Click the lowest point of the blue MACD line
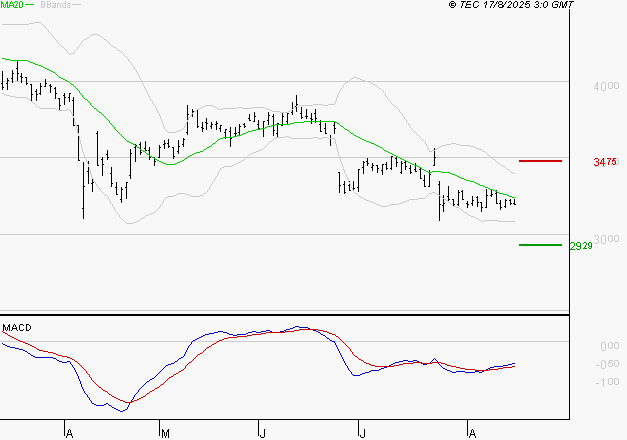Screen dimensions: 627x440 pyautogui.click(x=122, y=410)
